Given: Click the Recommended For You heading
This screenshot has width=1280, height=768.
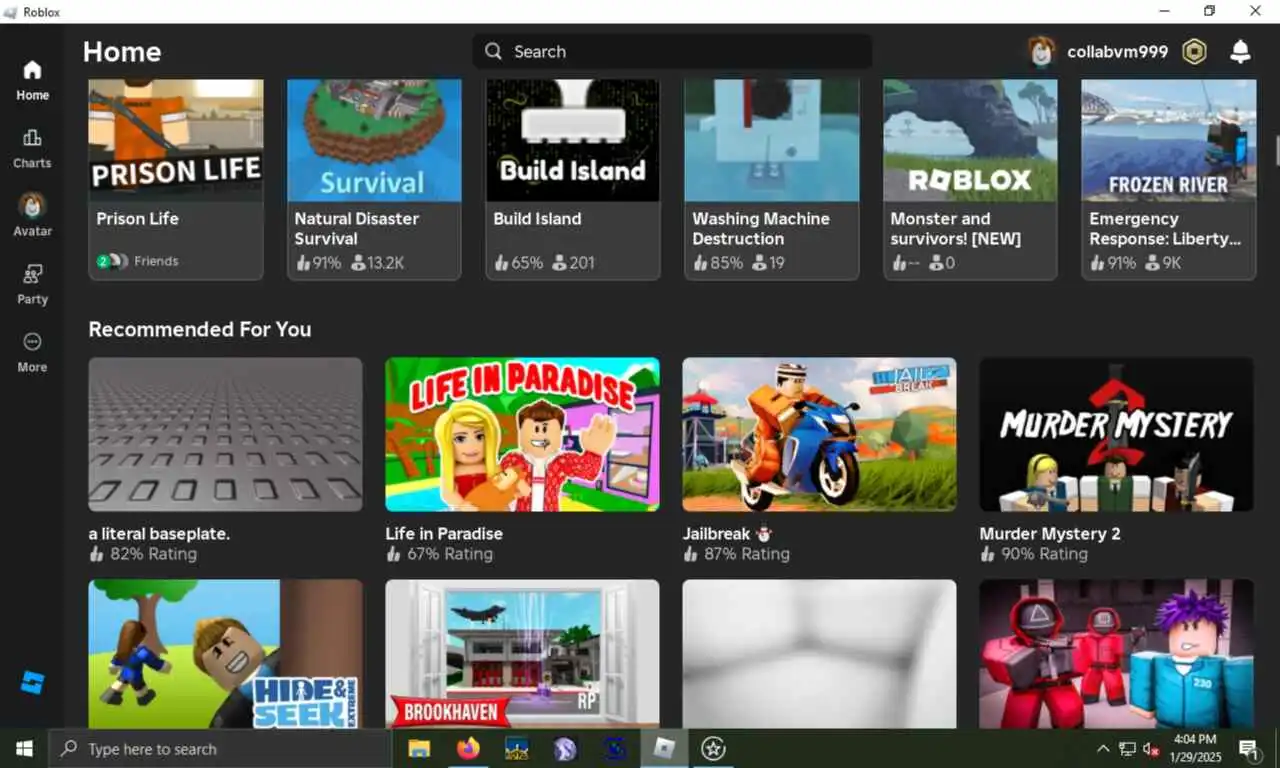Looking at the screenshot, I should tap(200, 329).
